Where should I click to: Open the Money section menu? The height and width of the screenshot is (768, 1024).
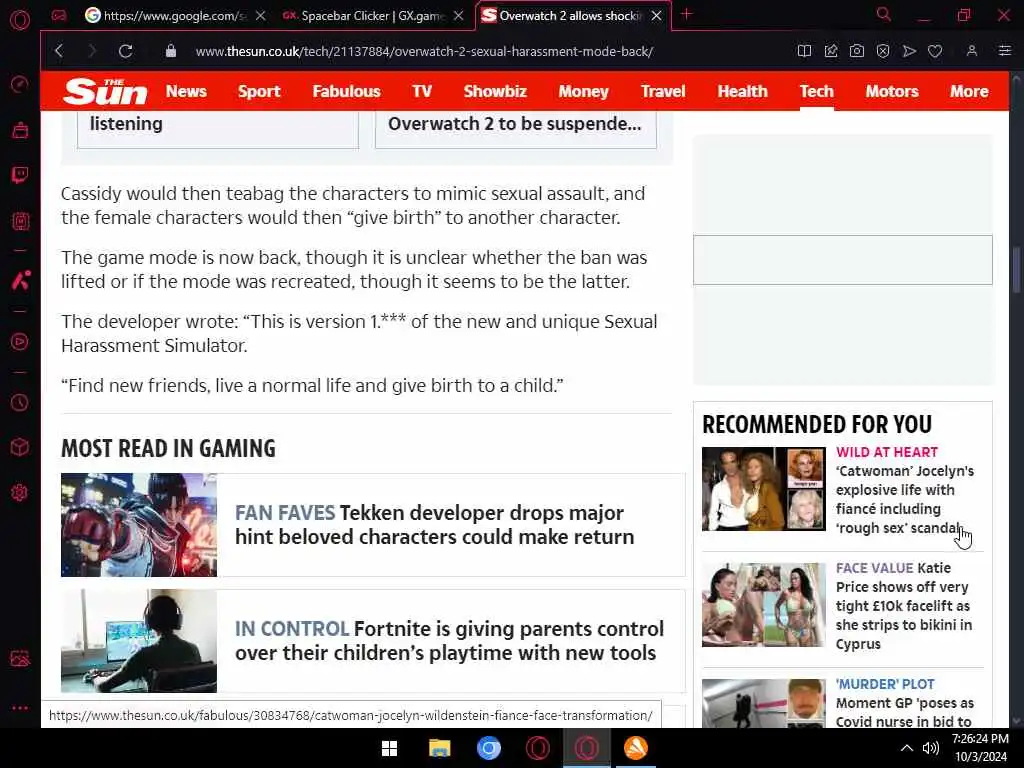[583, 91]
